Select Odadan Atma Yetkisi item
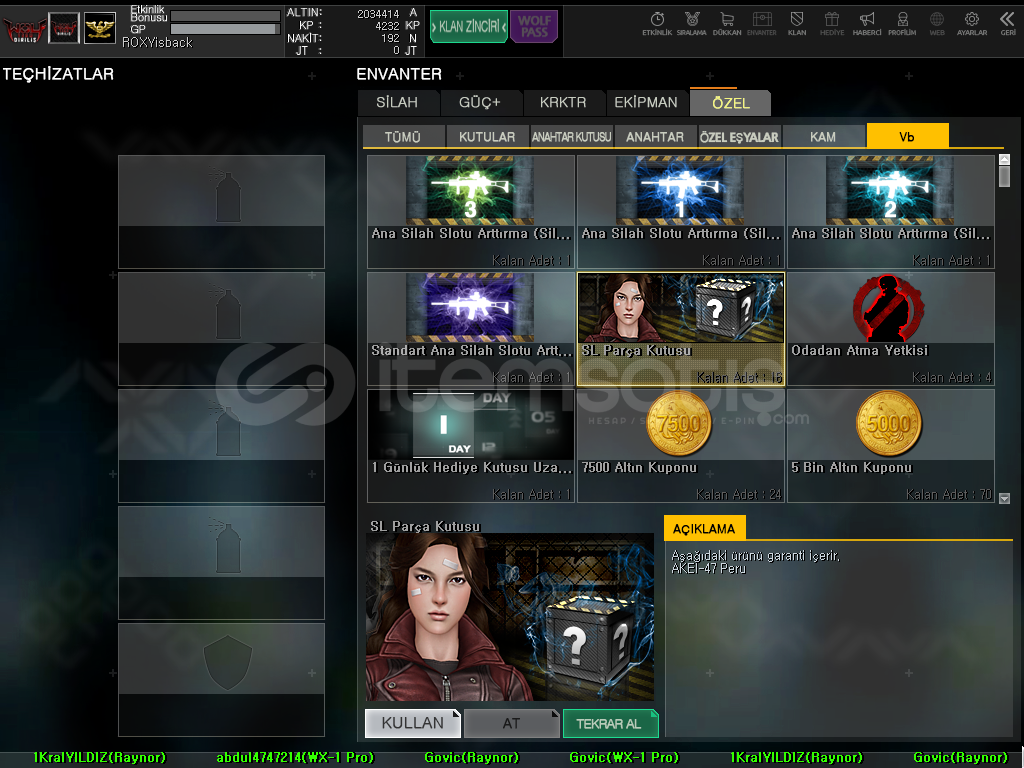This screenshot has height=768, width=1024. [x=891, y=328]
